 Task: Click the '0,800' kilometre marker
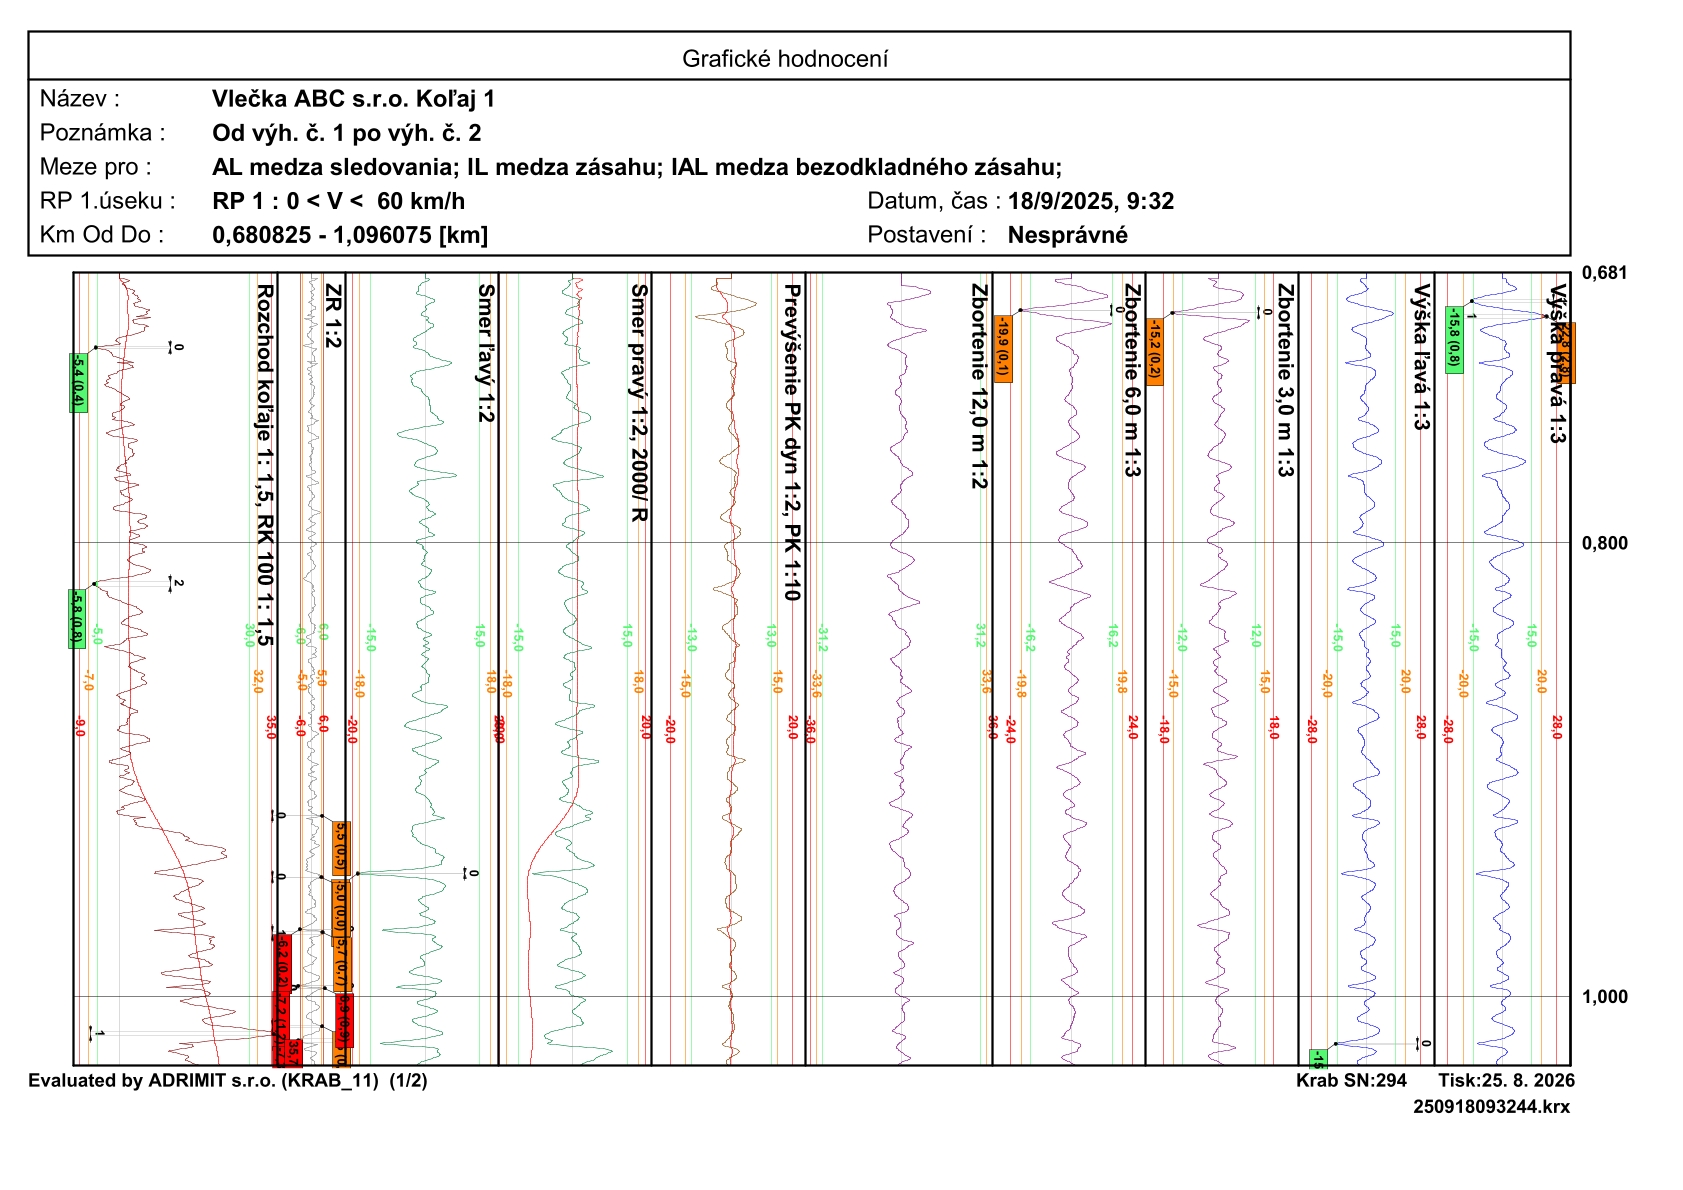click(x=1604, y=543)
